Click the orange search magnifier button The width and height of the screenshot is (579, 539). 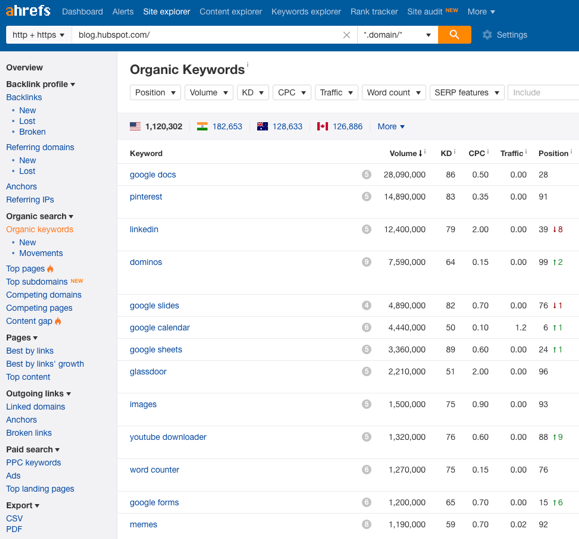coord(454,35)
